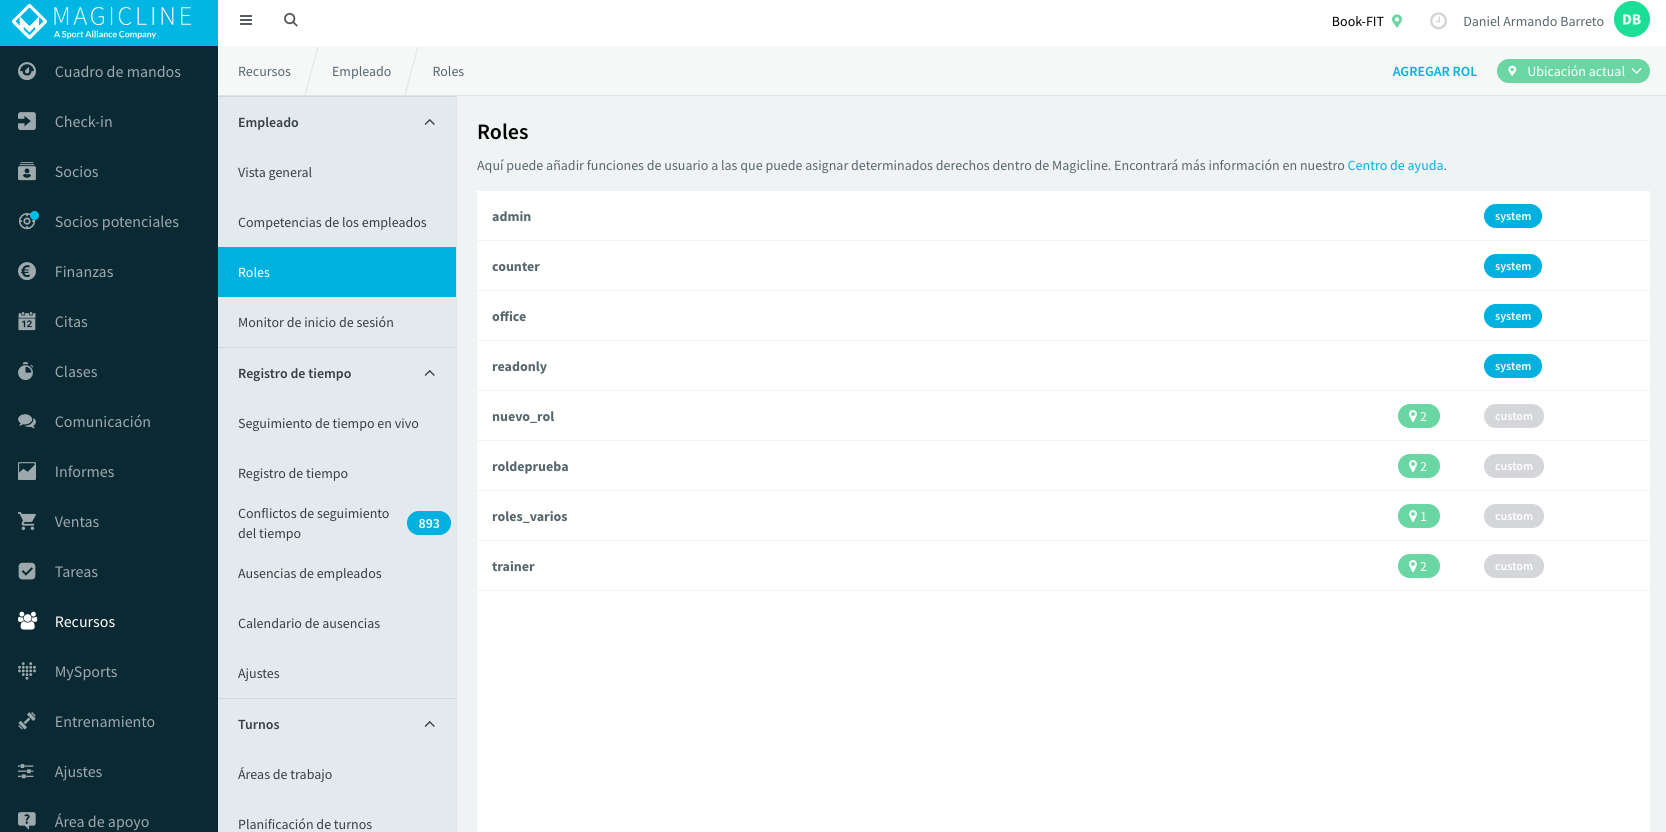Click the Área de apoyo question icon
The height and width of the screenshot is (832, 1666).
(x=27, y=820)
